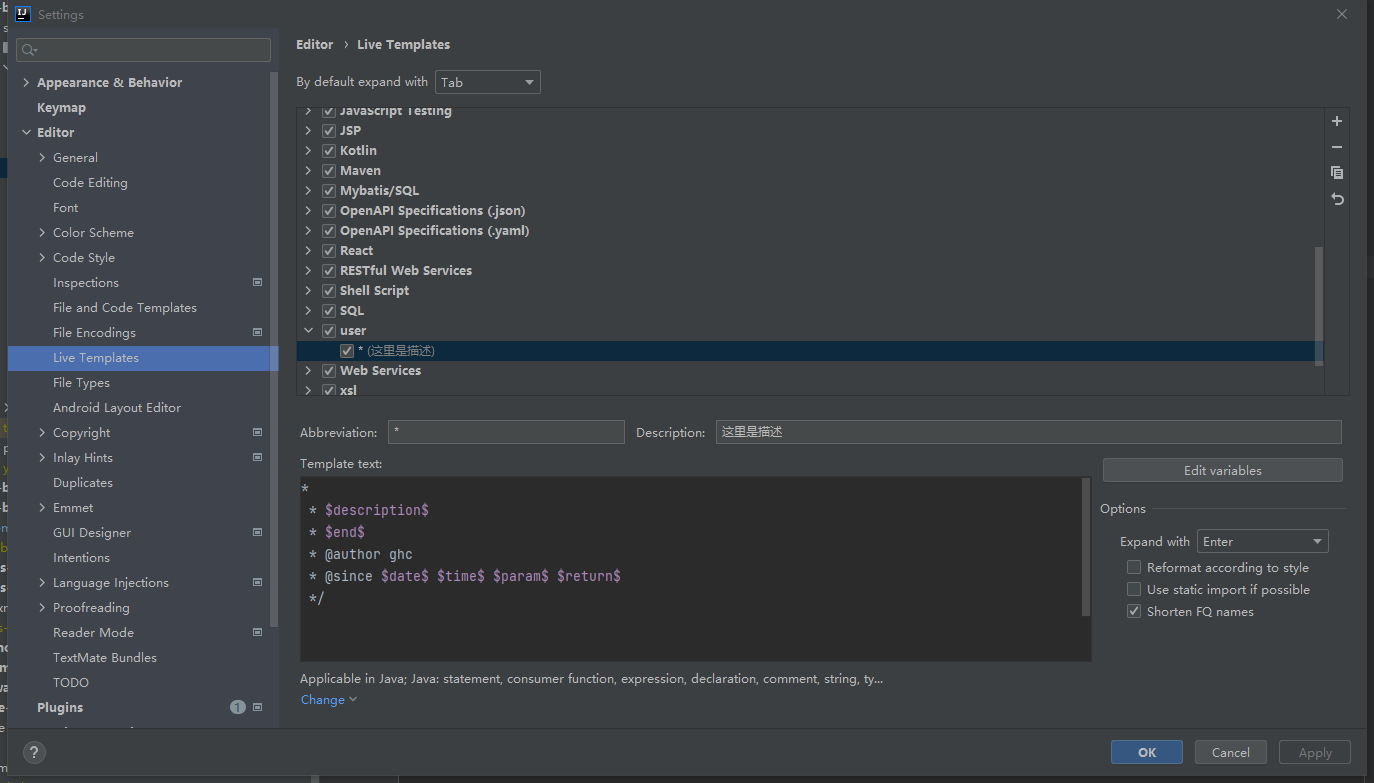Toggle the user template group checkbox
The height and width of the screenshot is (783, 1374).
328,331
